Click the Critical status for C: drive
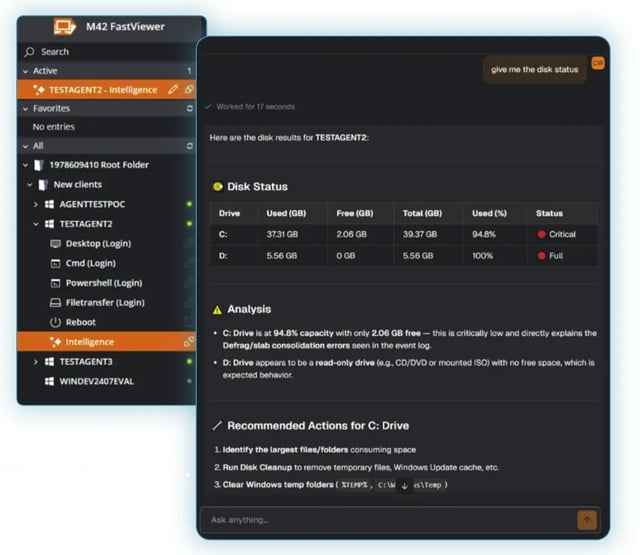 [x=557, y=234]
